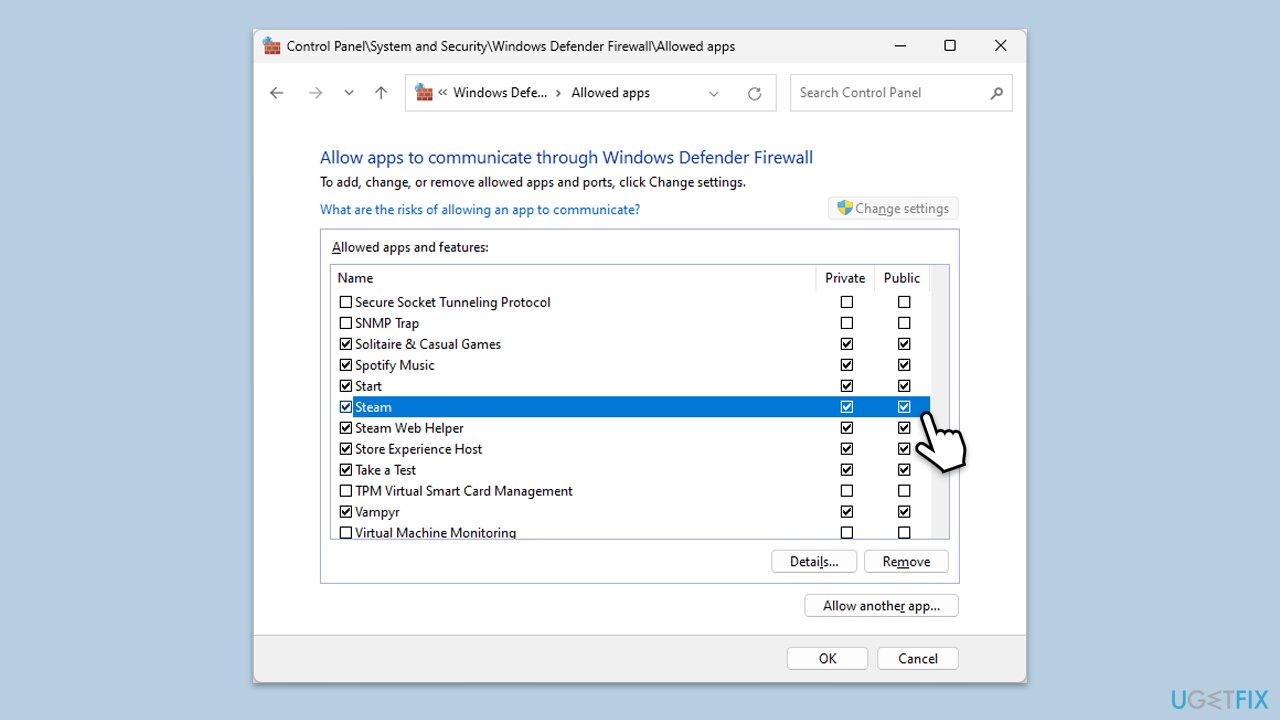The image size is (1280, 720).
Task: Select the Allowed apps breadcrumb
Action: click(610, 93)
